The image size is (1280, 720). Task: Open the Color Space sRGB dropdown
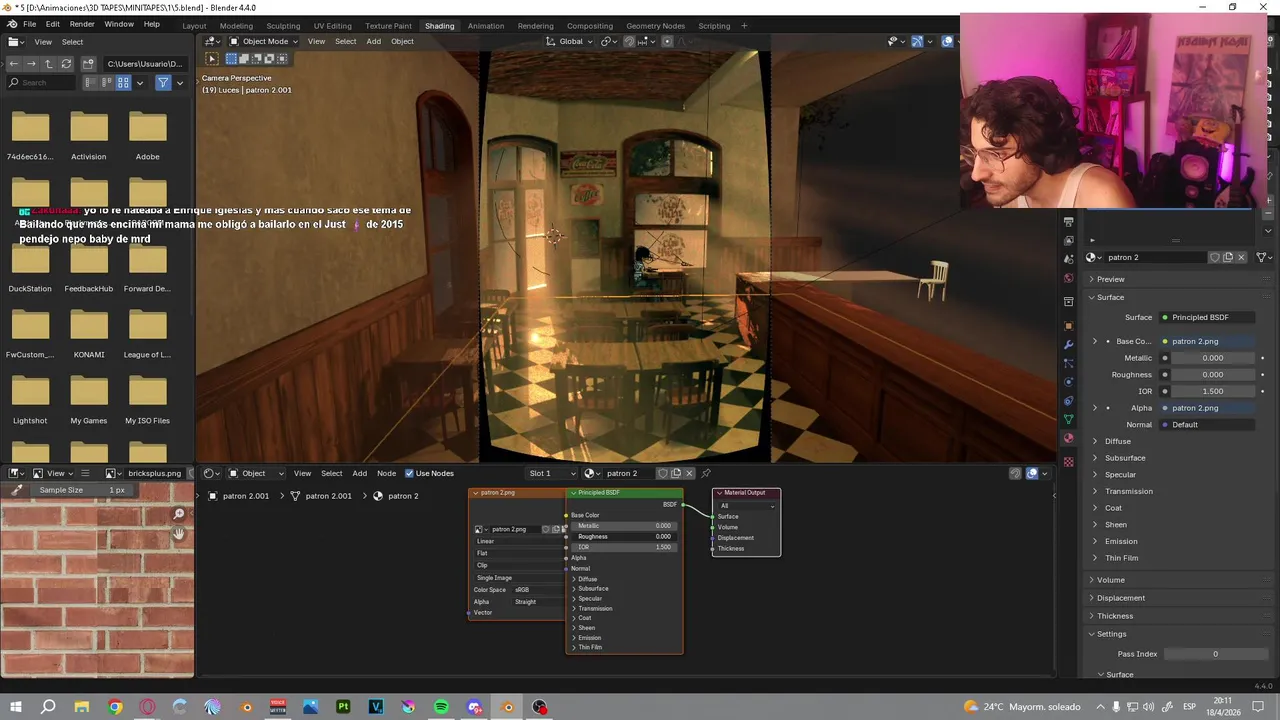click(538, 590)
